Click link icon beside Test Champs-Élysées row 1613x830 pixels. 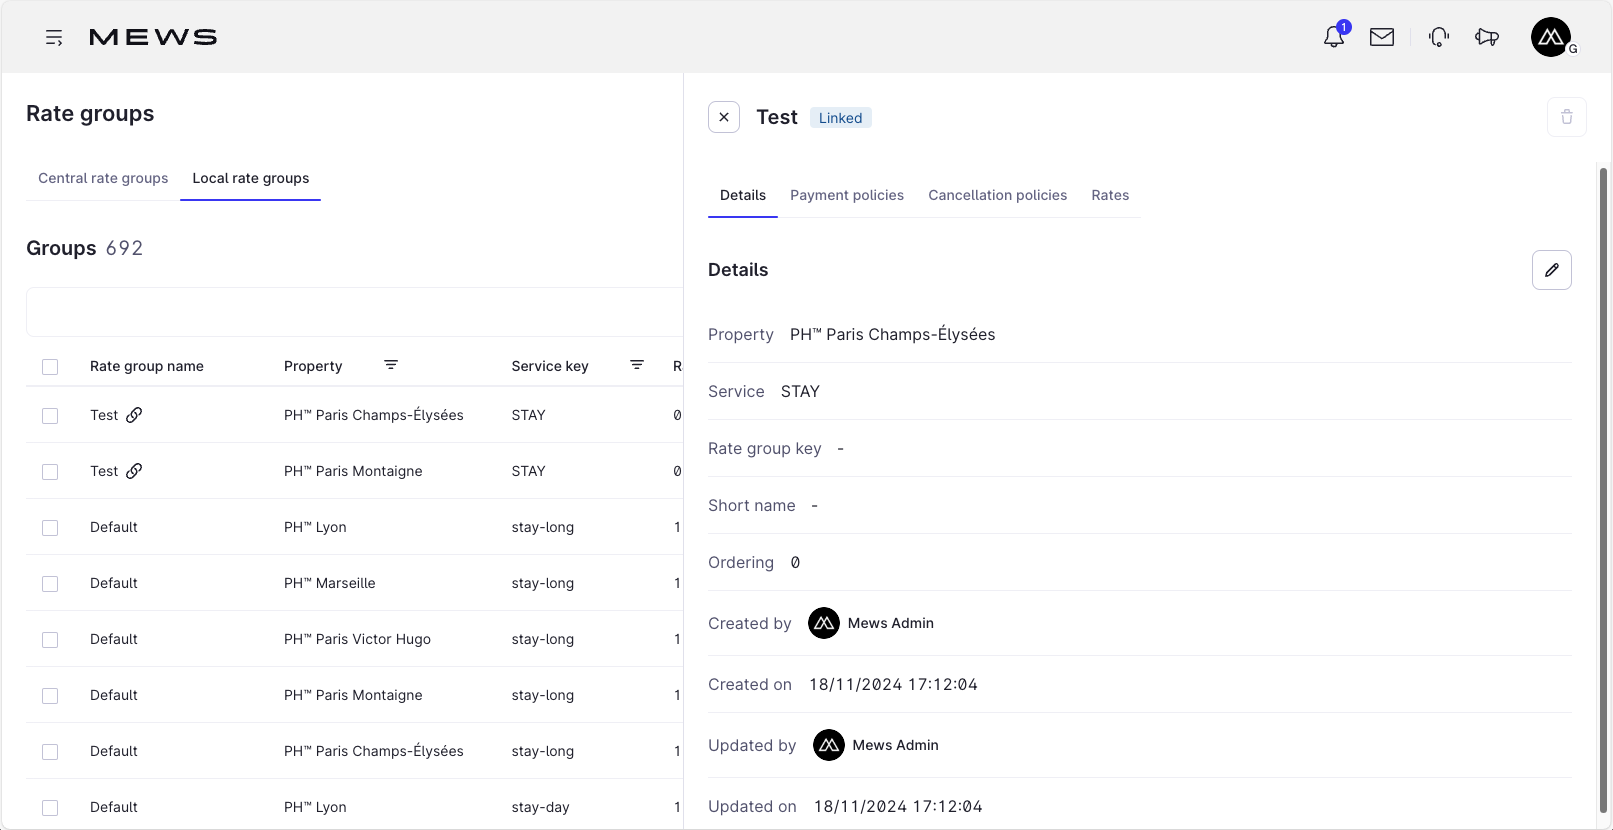pos(134,415)
